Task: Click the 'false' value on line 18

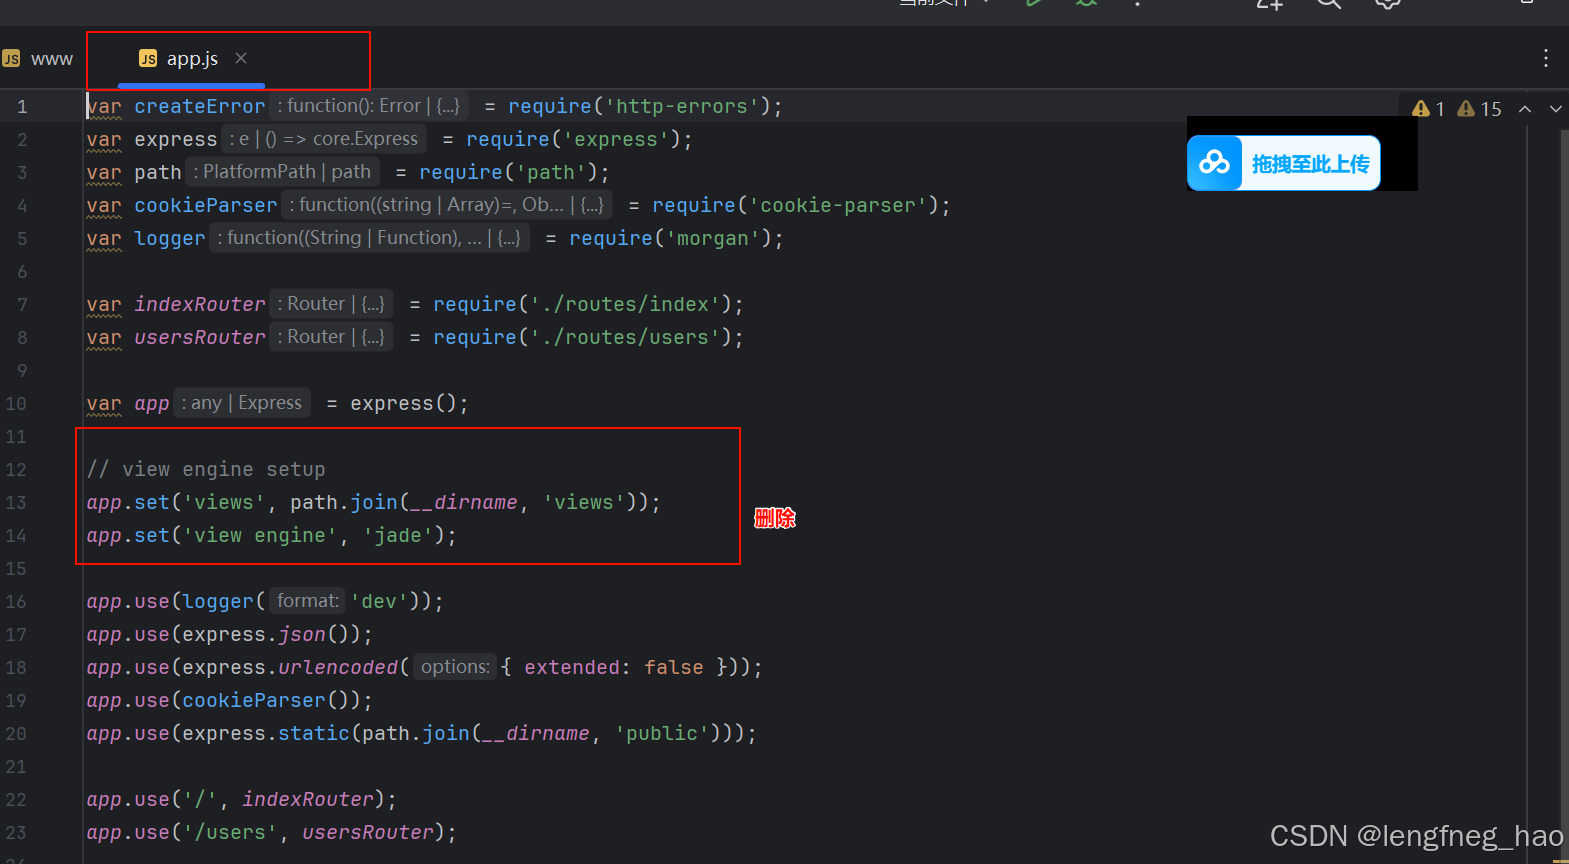Action: [x=674, y=667]
